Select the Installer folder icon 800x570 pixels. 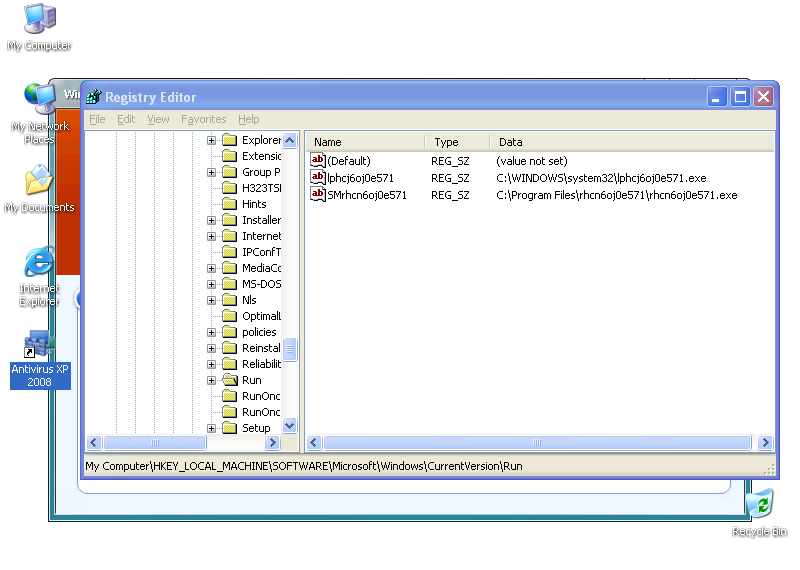tap(230, 220)
